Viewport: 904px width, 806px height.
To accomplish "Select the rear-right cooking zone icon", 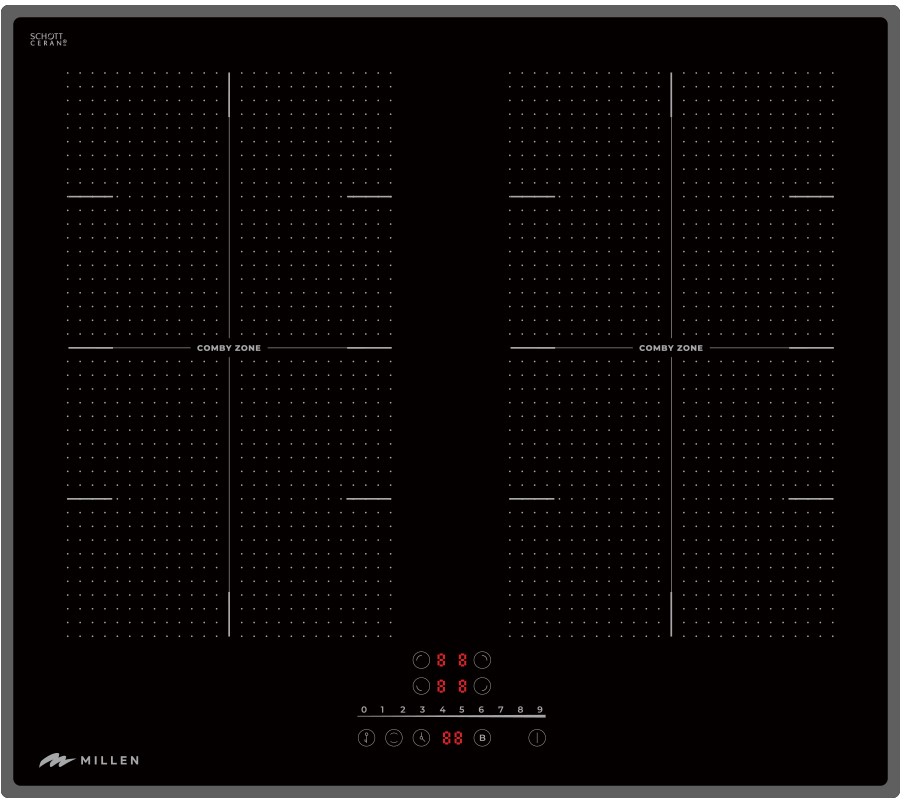I will pos(483,660).
